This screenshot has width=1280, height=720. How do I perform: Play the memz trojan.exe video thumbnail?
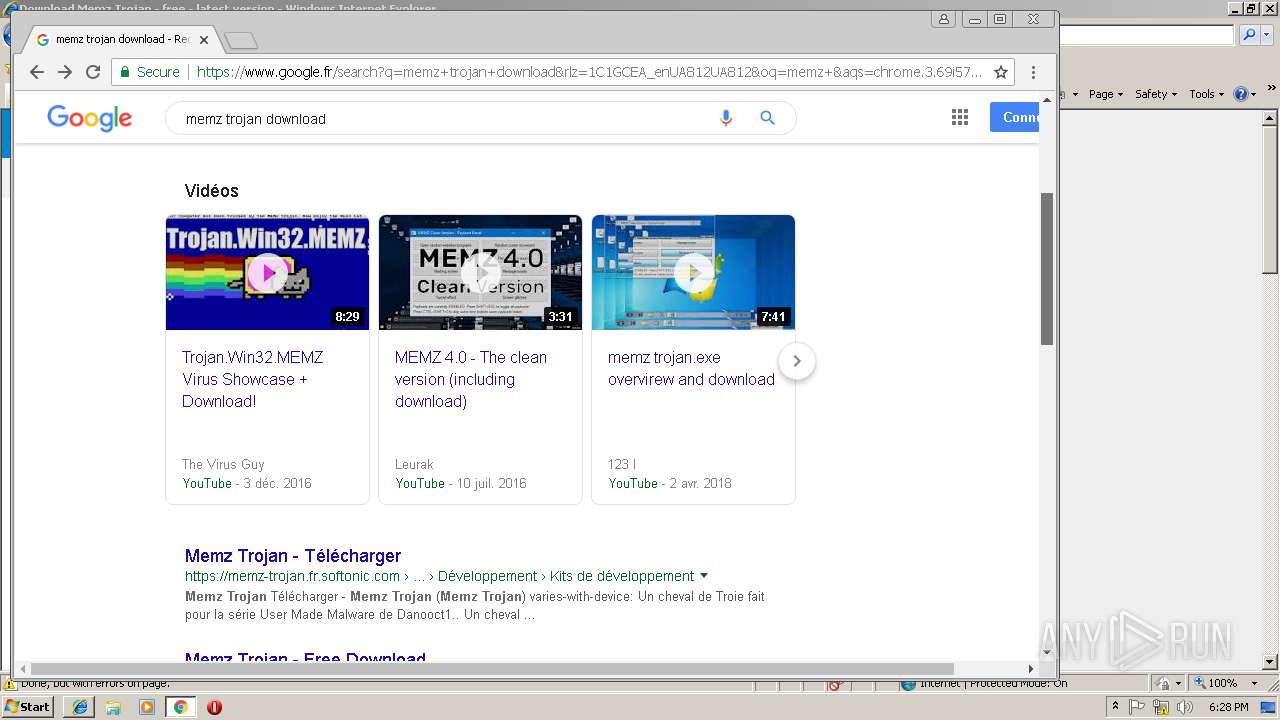coord(693,272)
